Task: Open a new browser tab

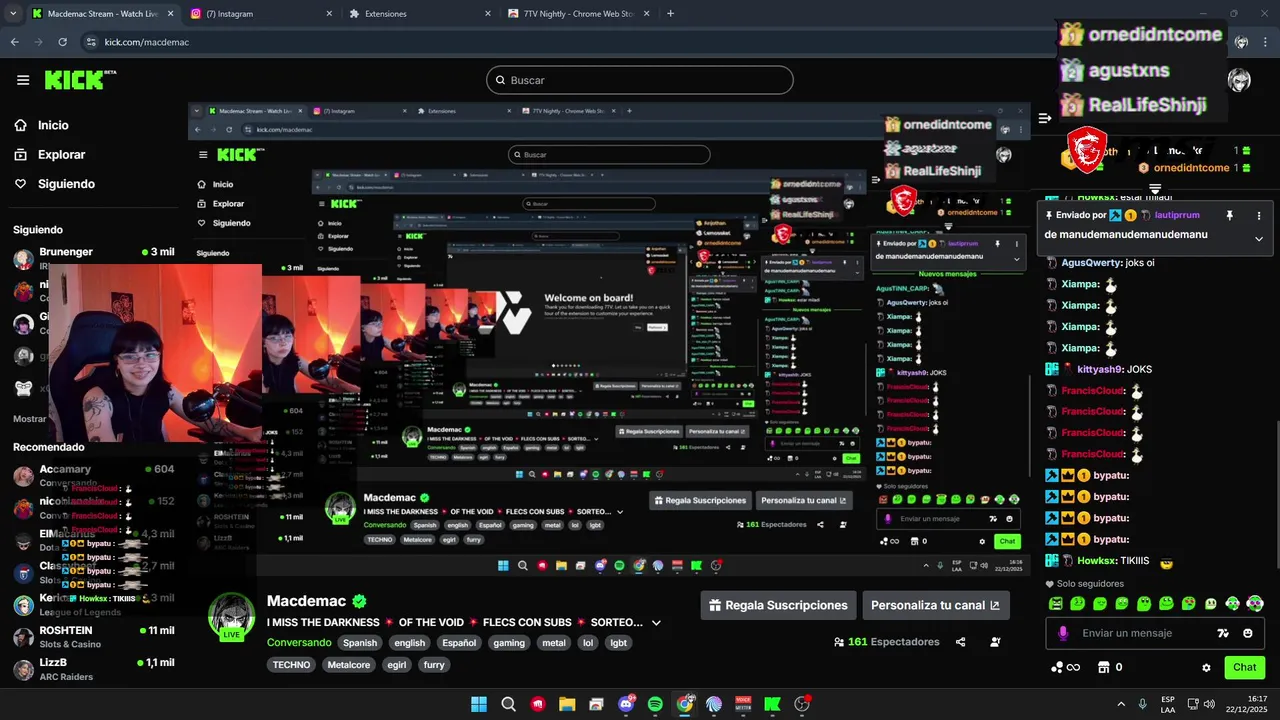Action: 670,14
